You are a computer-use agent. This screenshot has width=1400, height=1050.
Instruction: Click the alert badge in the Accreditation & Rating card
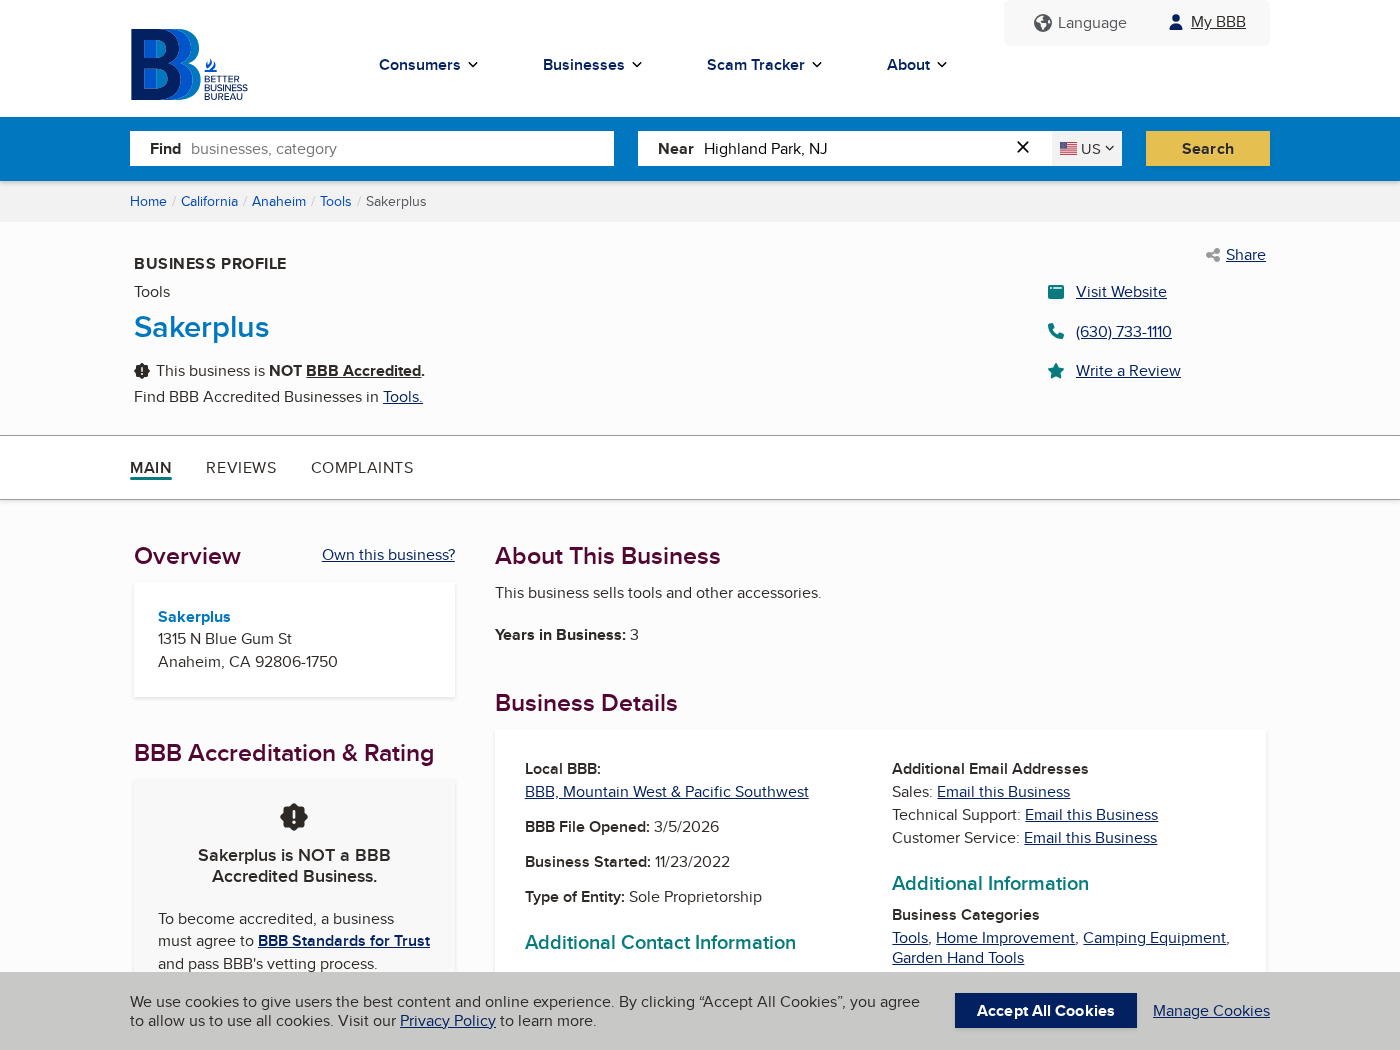point(294,817)
